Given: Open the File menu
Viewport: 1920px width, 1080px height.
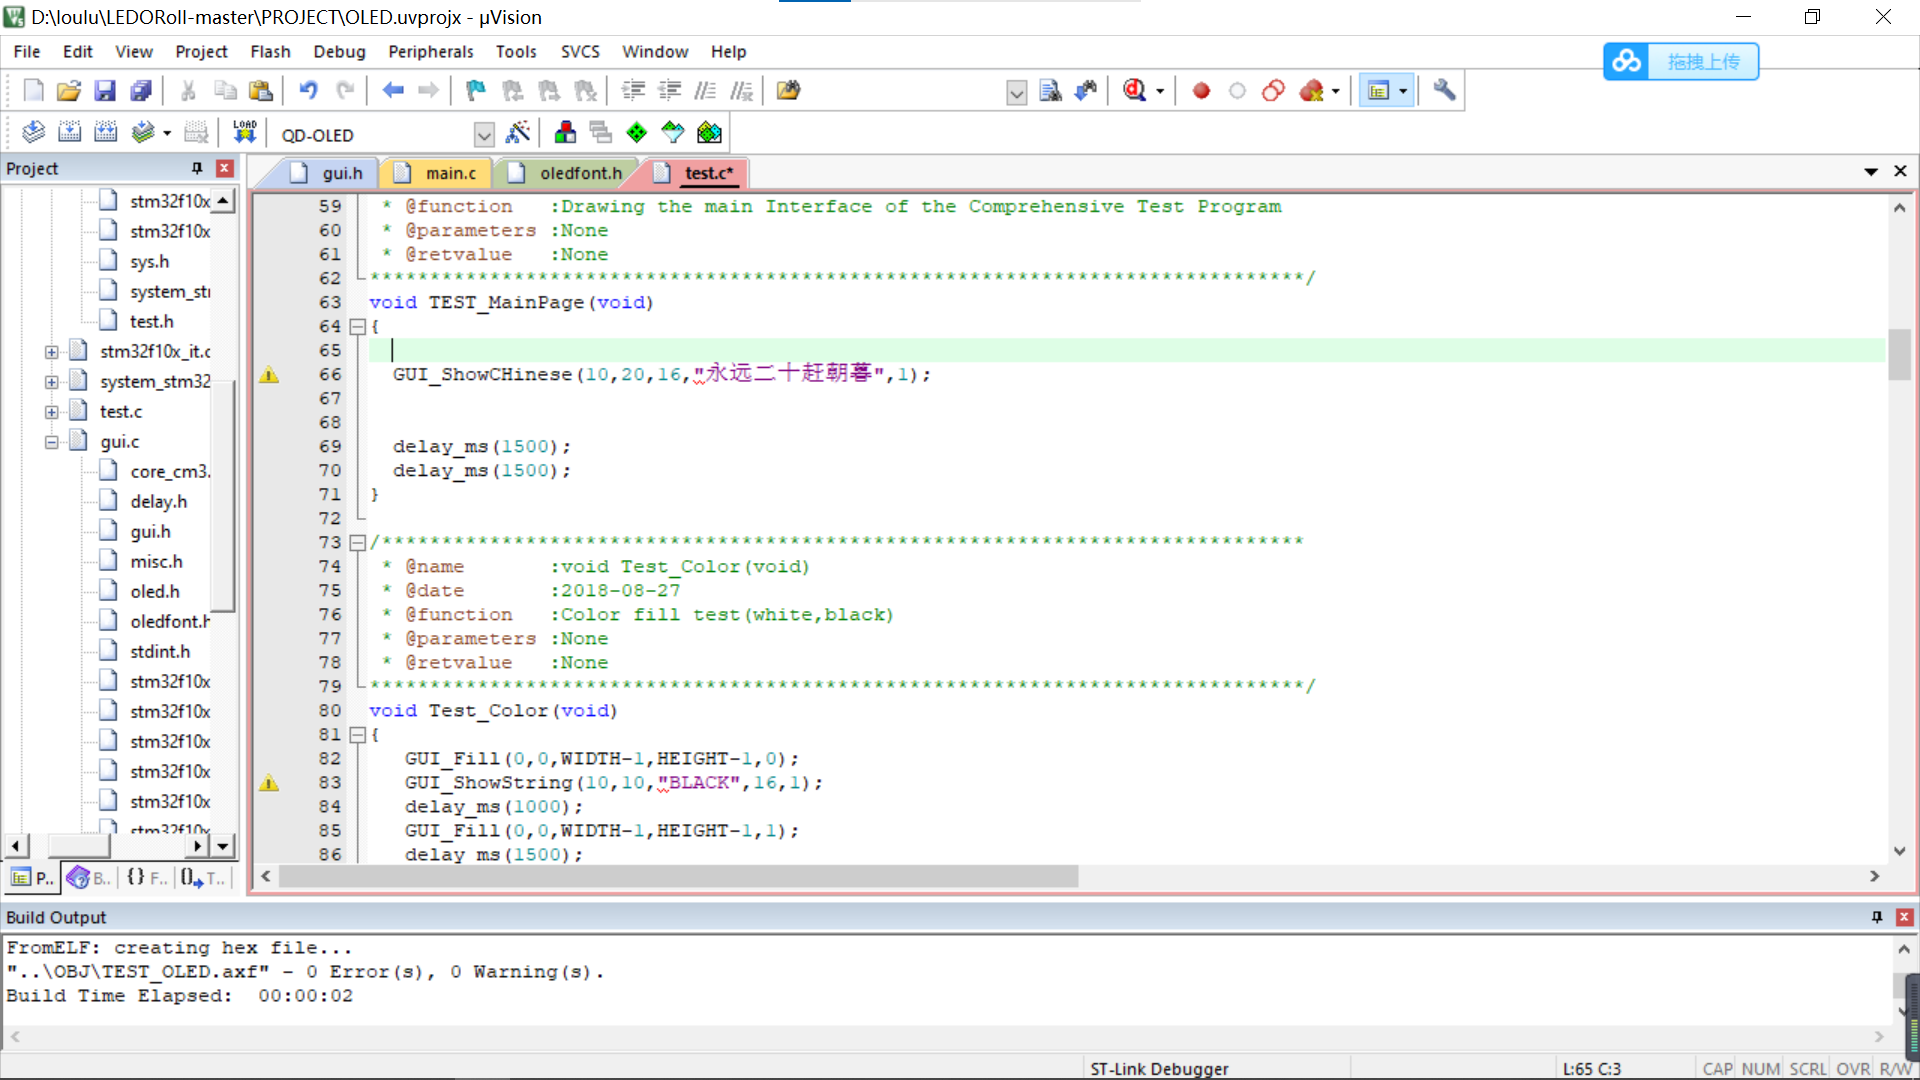Looking at the screenshot, I should [27, 52].
